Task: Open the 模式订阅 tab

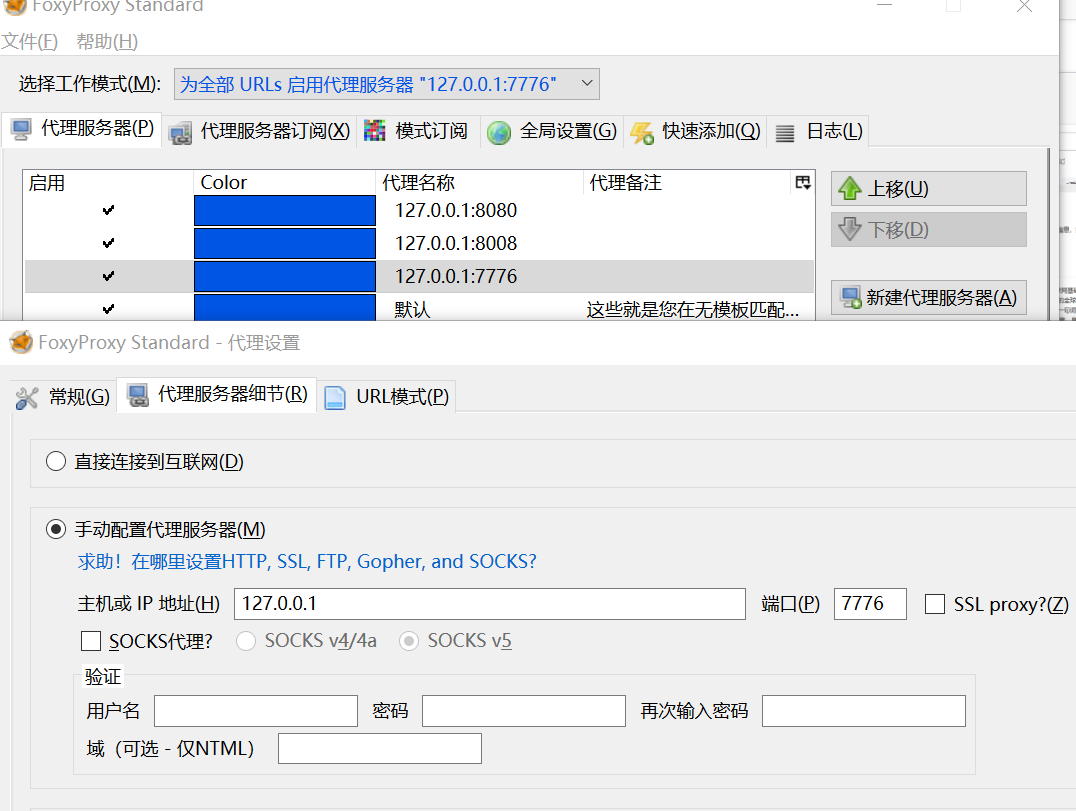Action: (416, 131)
